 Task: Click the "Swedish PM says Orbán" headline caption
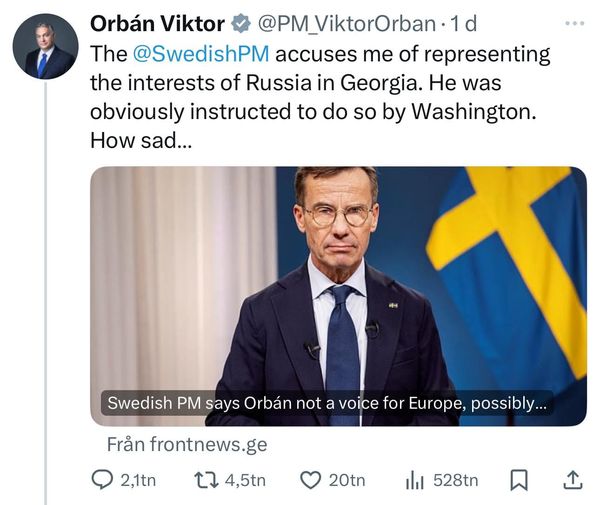pyautogui.click(x=328, y=405)
